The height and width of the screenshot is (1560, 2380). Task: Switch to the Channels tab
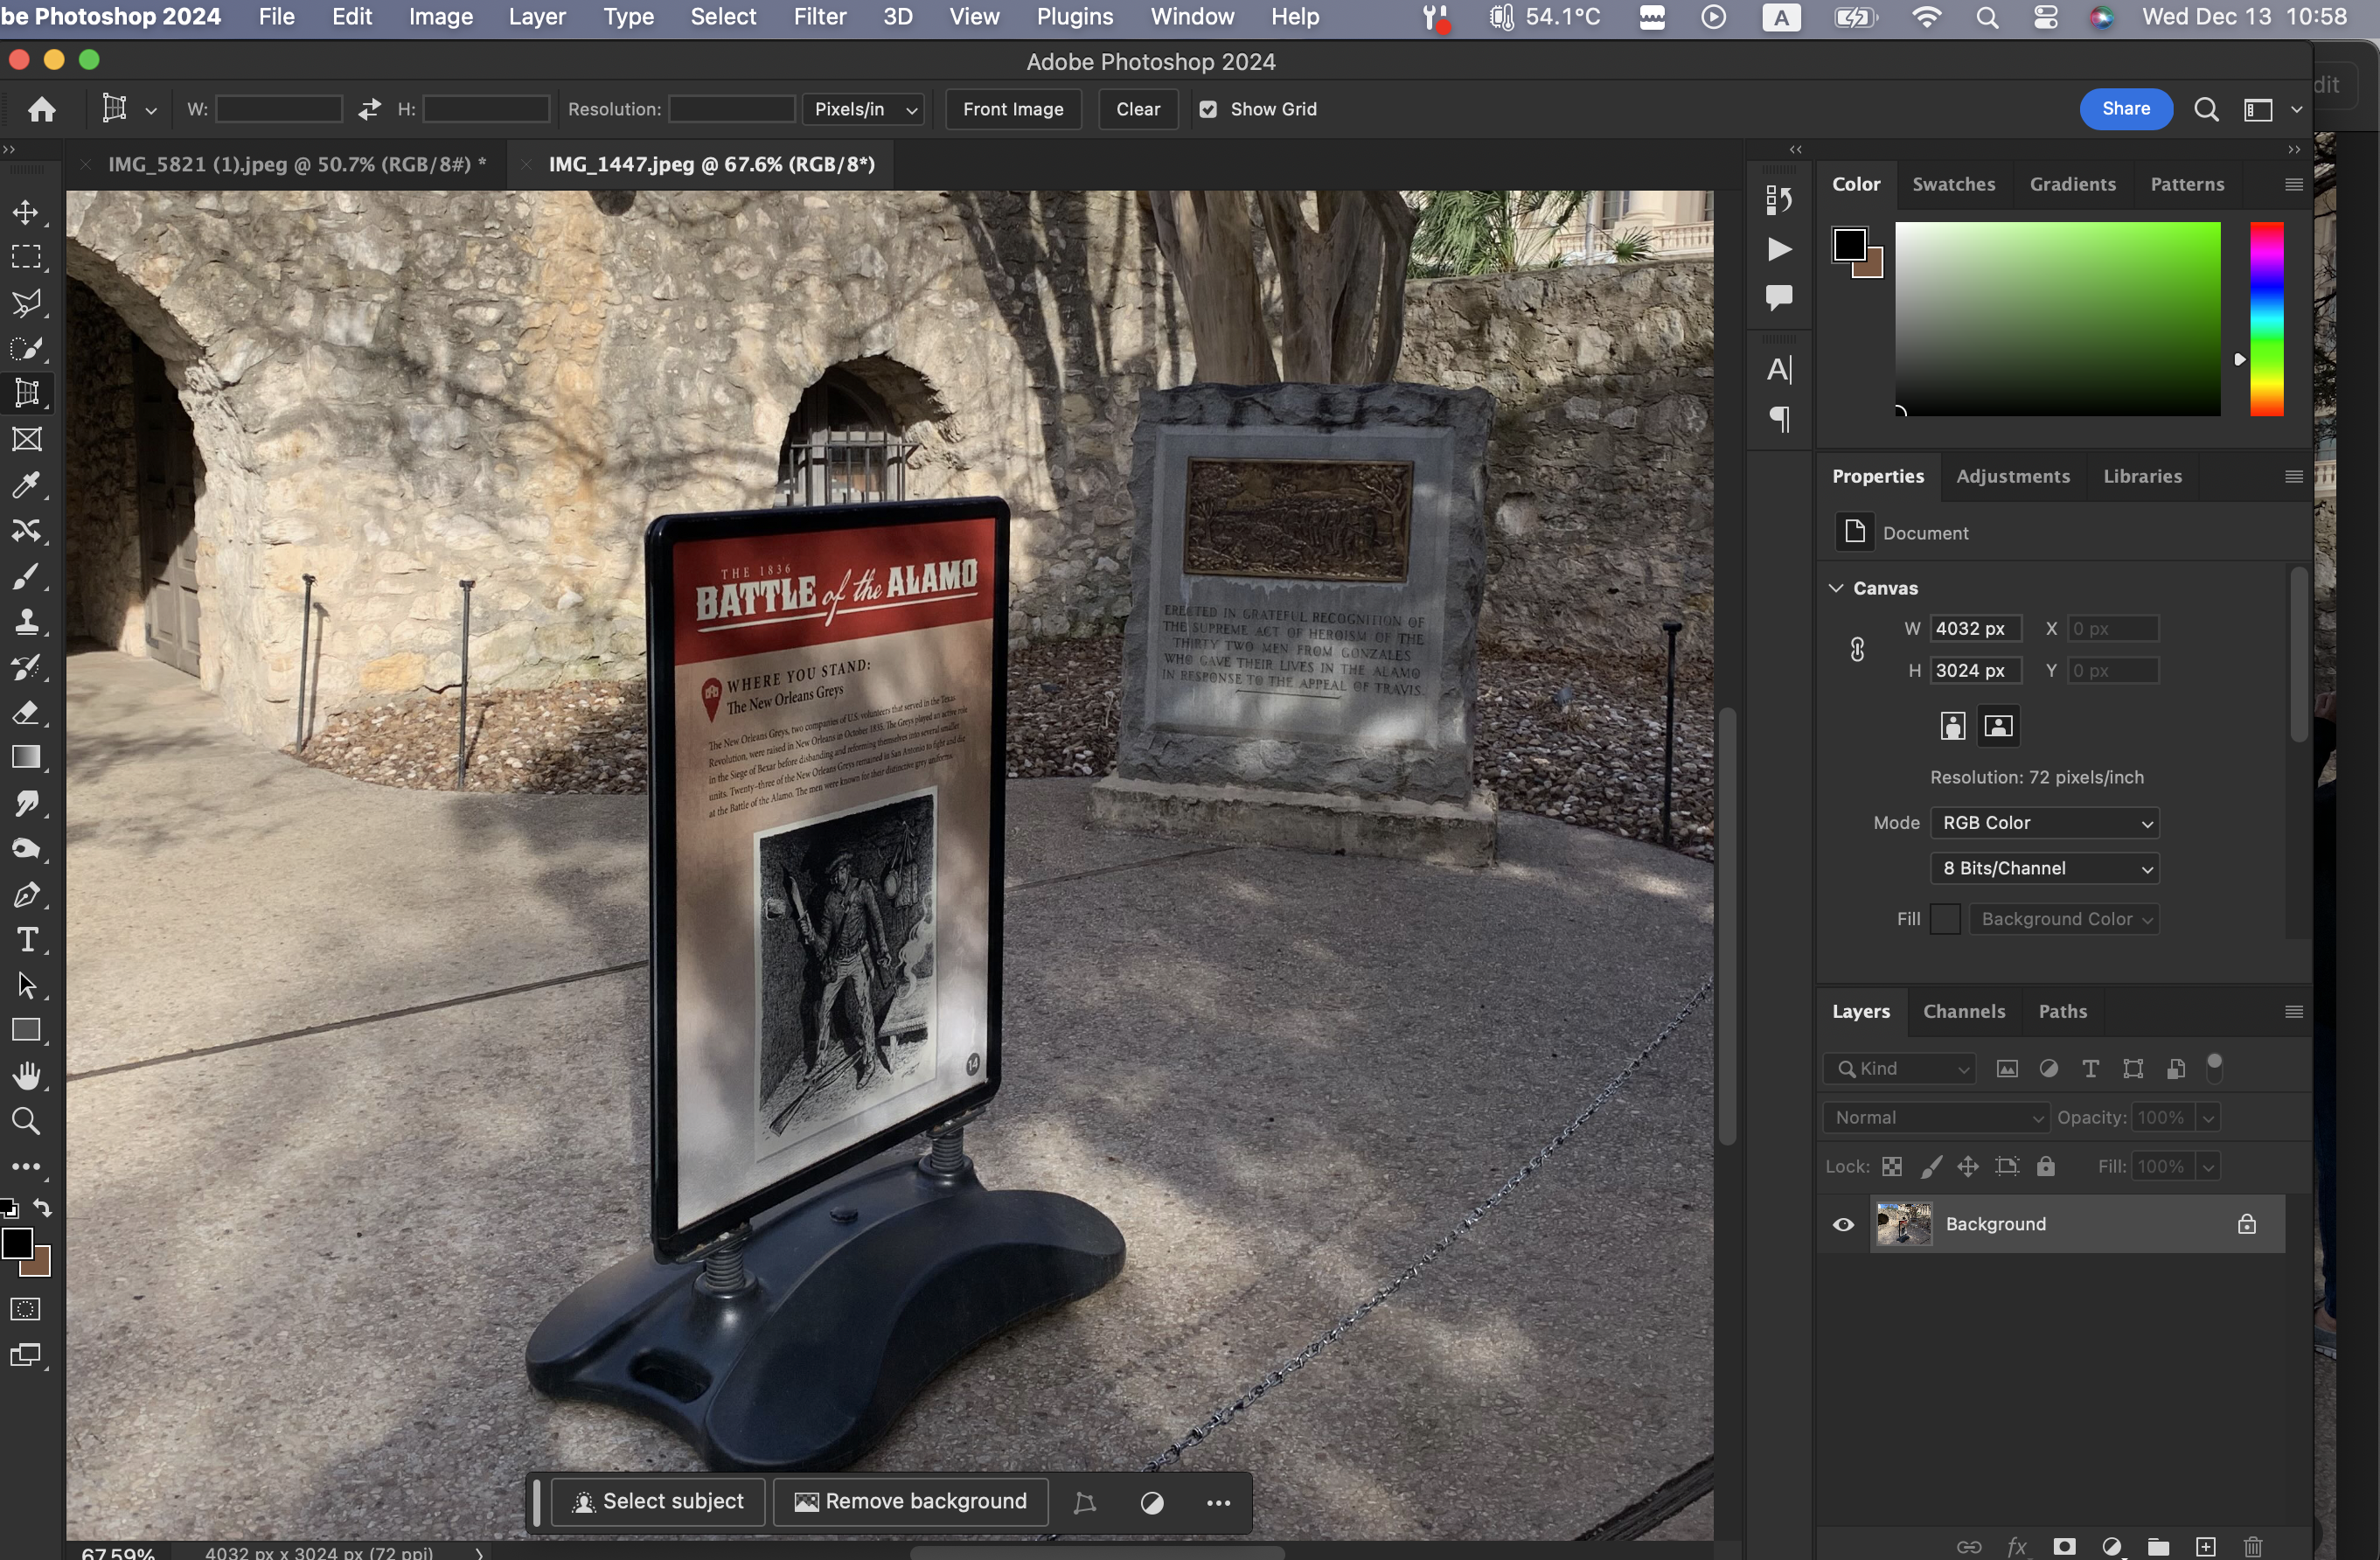click(x=1963, y=1011)
